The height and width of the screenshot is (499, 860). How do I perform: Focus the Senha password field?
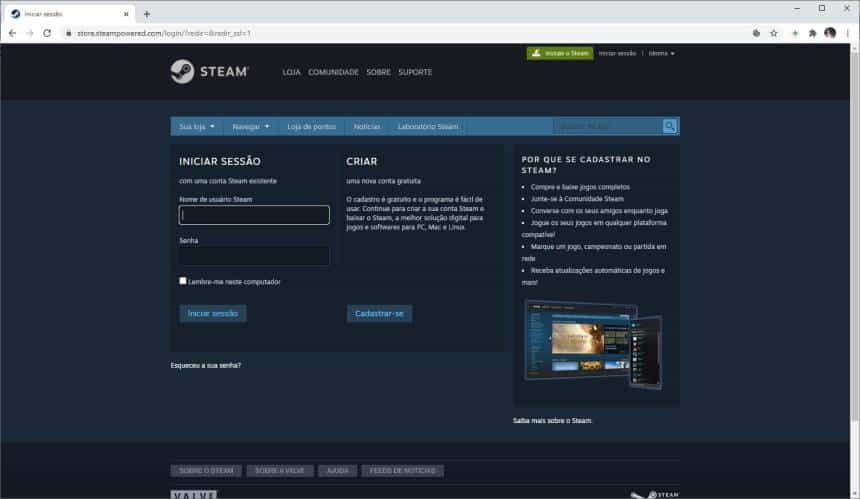click(x=254, y=256)
